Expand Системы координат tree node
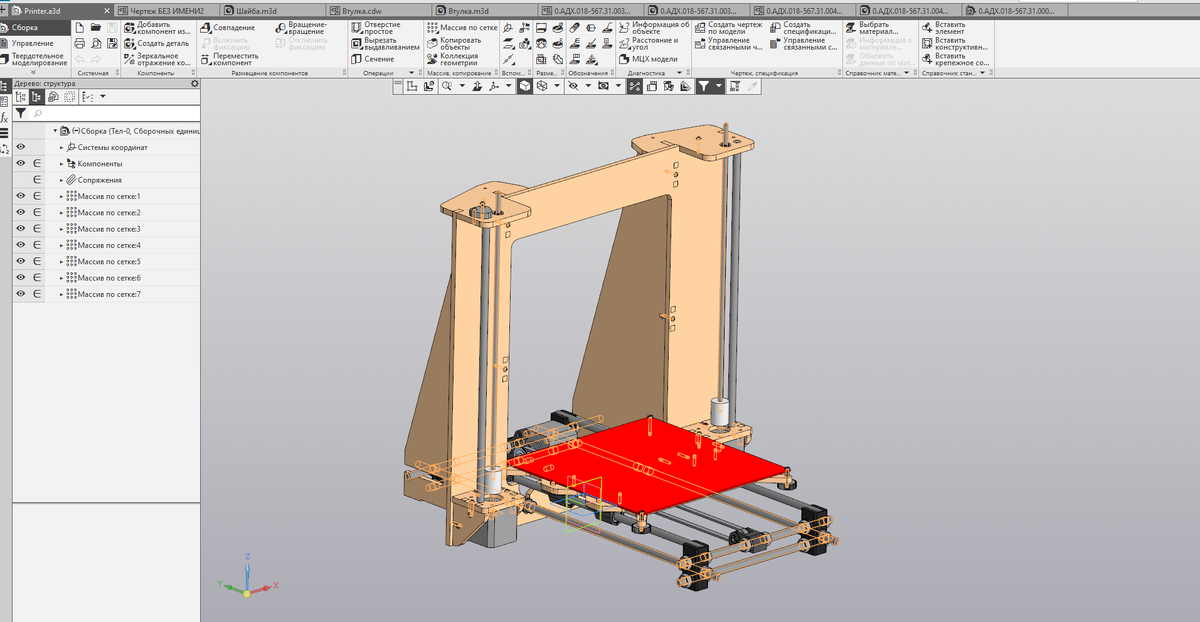 61,147
